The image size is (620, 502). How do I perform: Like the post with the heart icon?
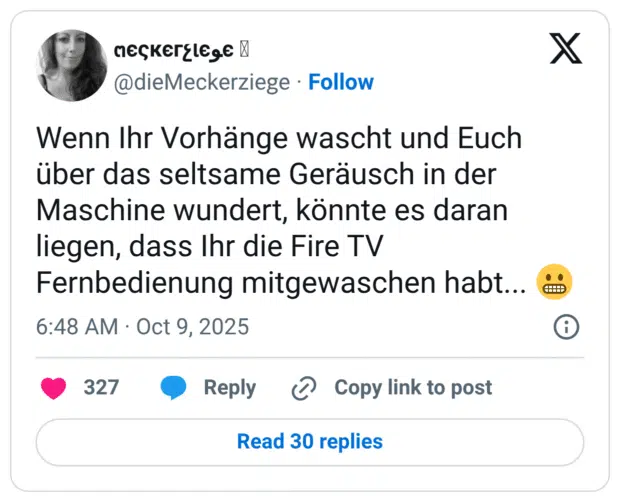(54, 387)
